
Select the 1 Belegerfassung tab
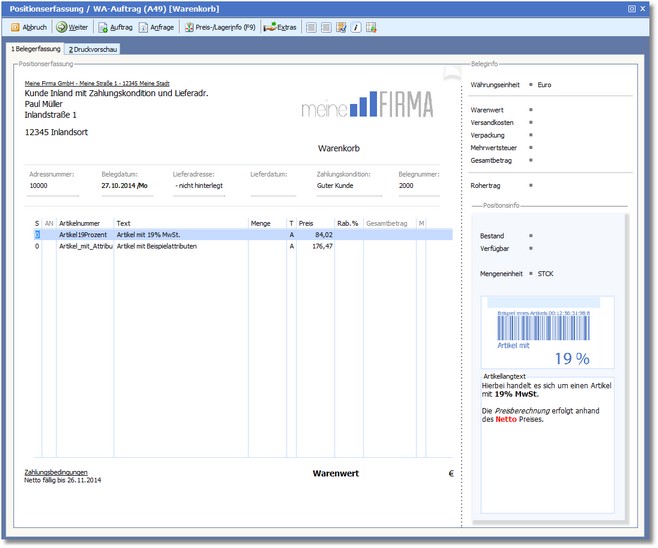[x=35, y=49]
